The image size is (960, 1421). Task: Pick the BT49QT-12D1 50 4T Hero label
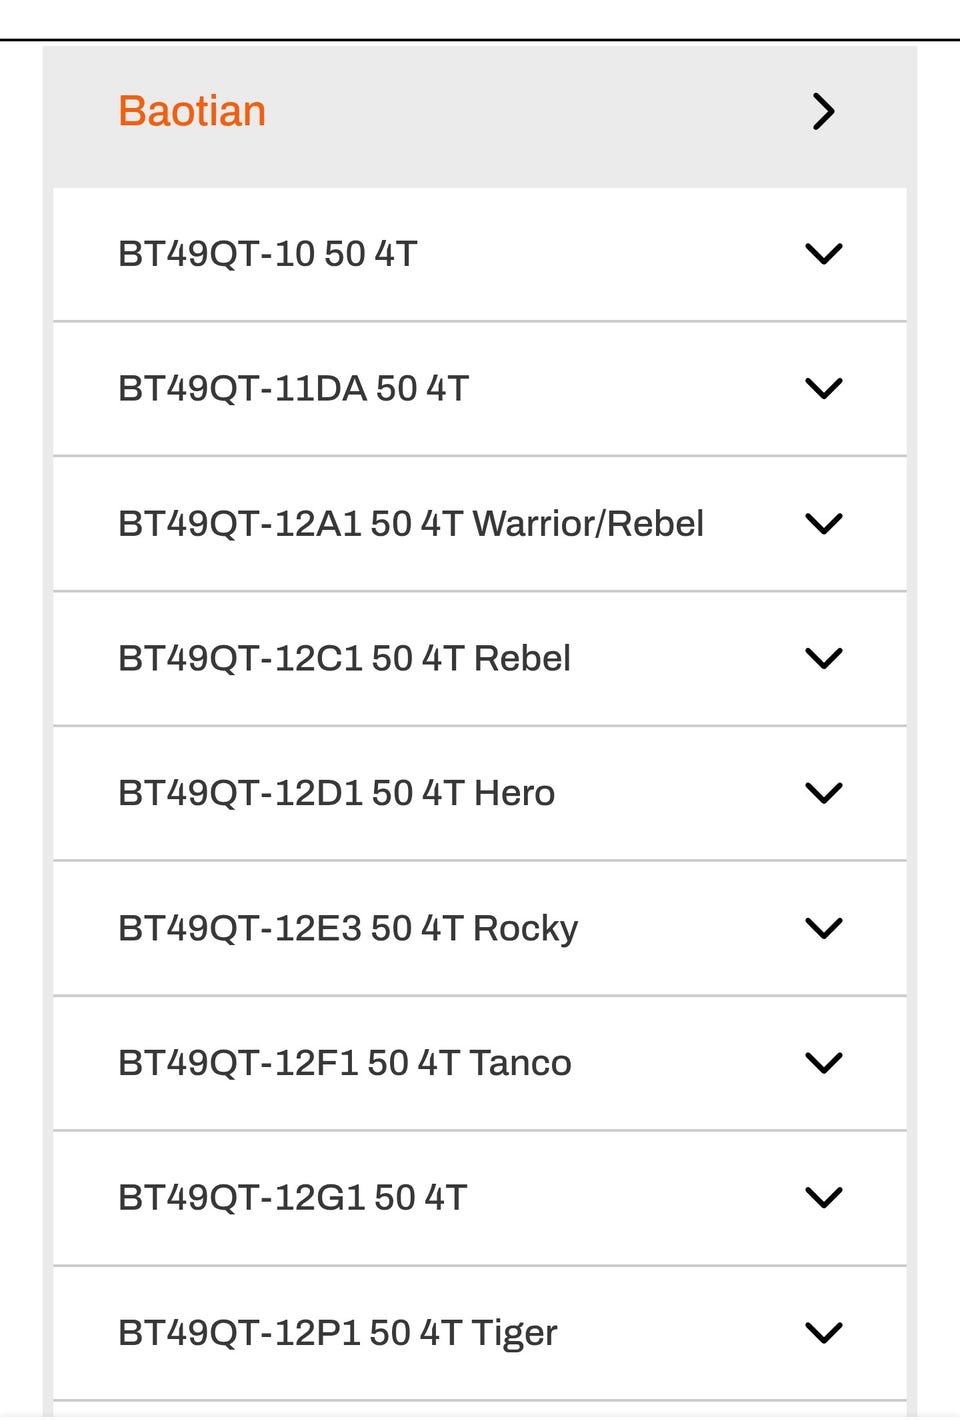point(336,793)
